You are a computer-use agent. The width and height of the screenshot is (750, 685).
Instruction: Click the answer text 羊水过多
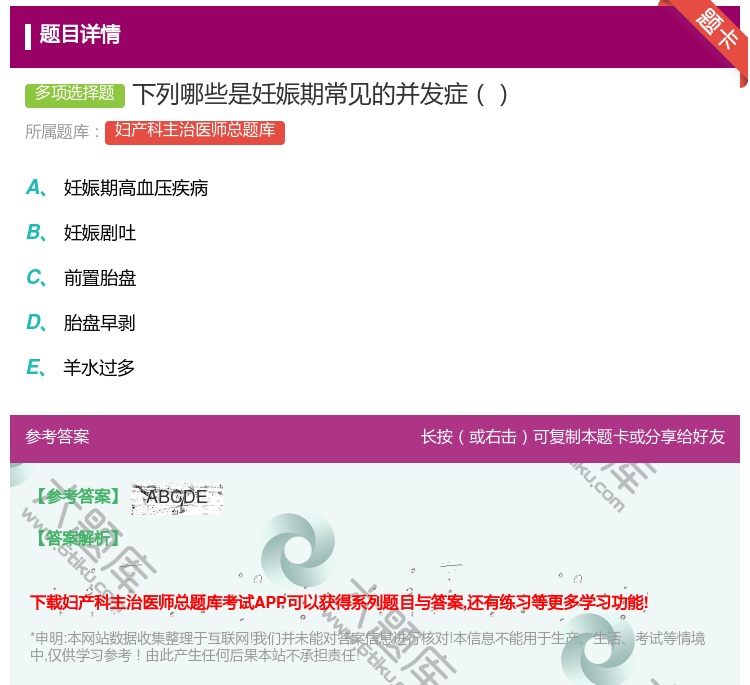pos(100,368)
